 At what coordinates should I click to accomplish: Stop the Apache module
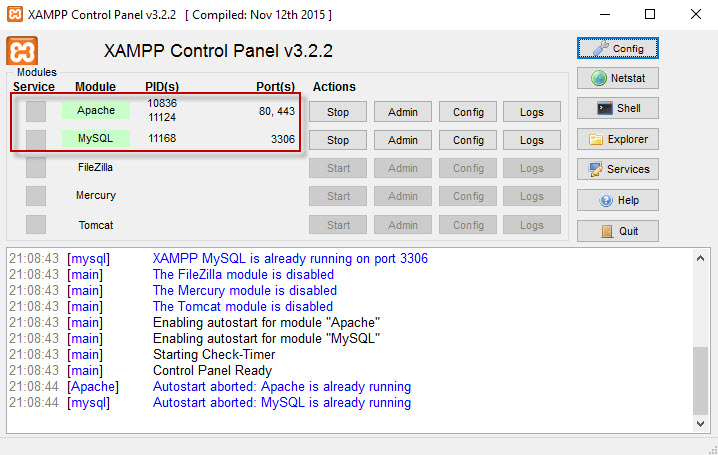338,112
